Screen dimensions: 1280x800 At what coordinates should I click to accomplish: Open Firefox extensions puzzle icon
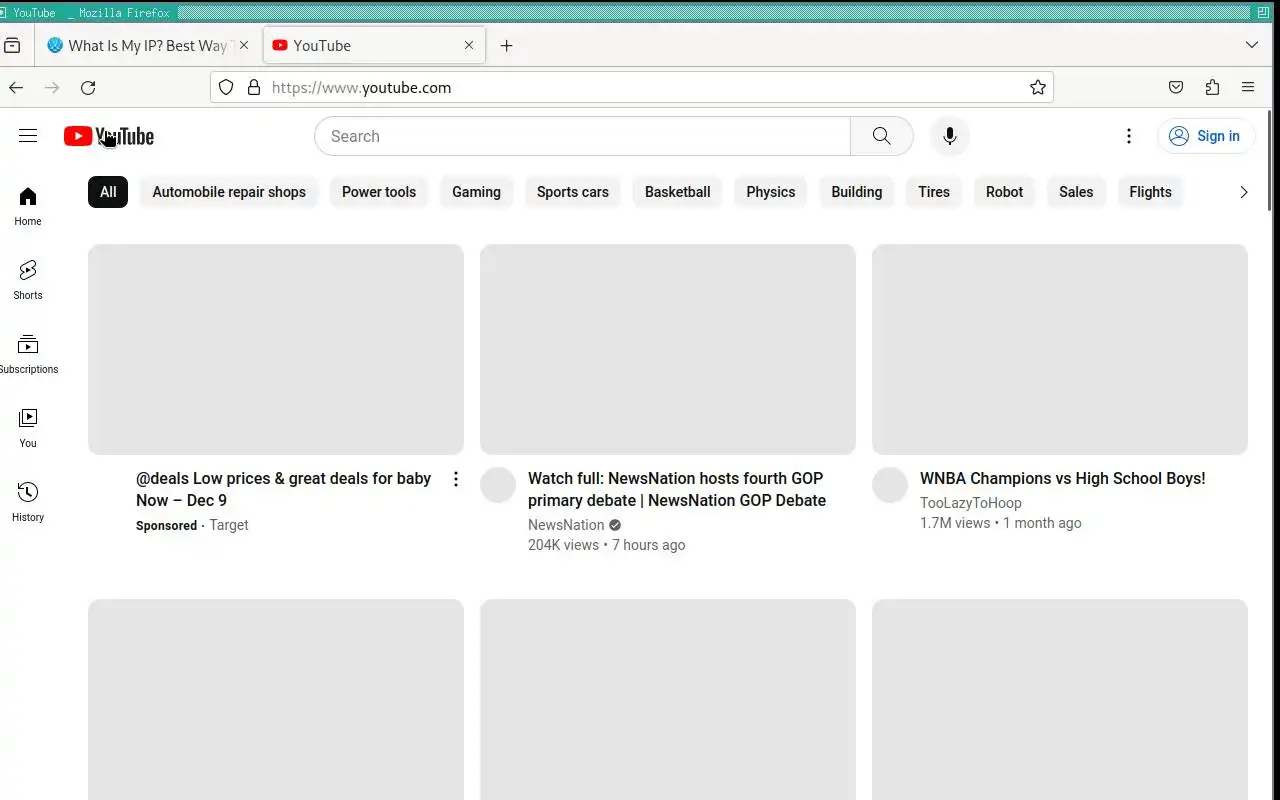1212,88
